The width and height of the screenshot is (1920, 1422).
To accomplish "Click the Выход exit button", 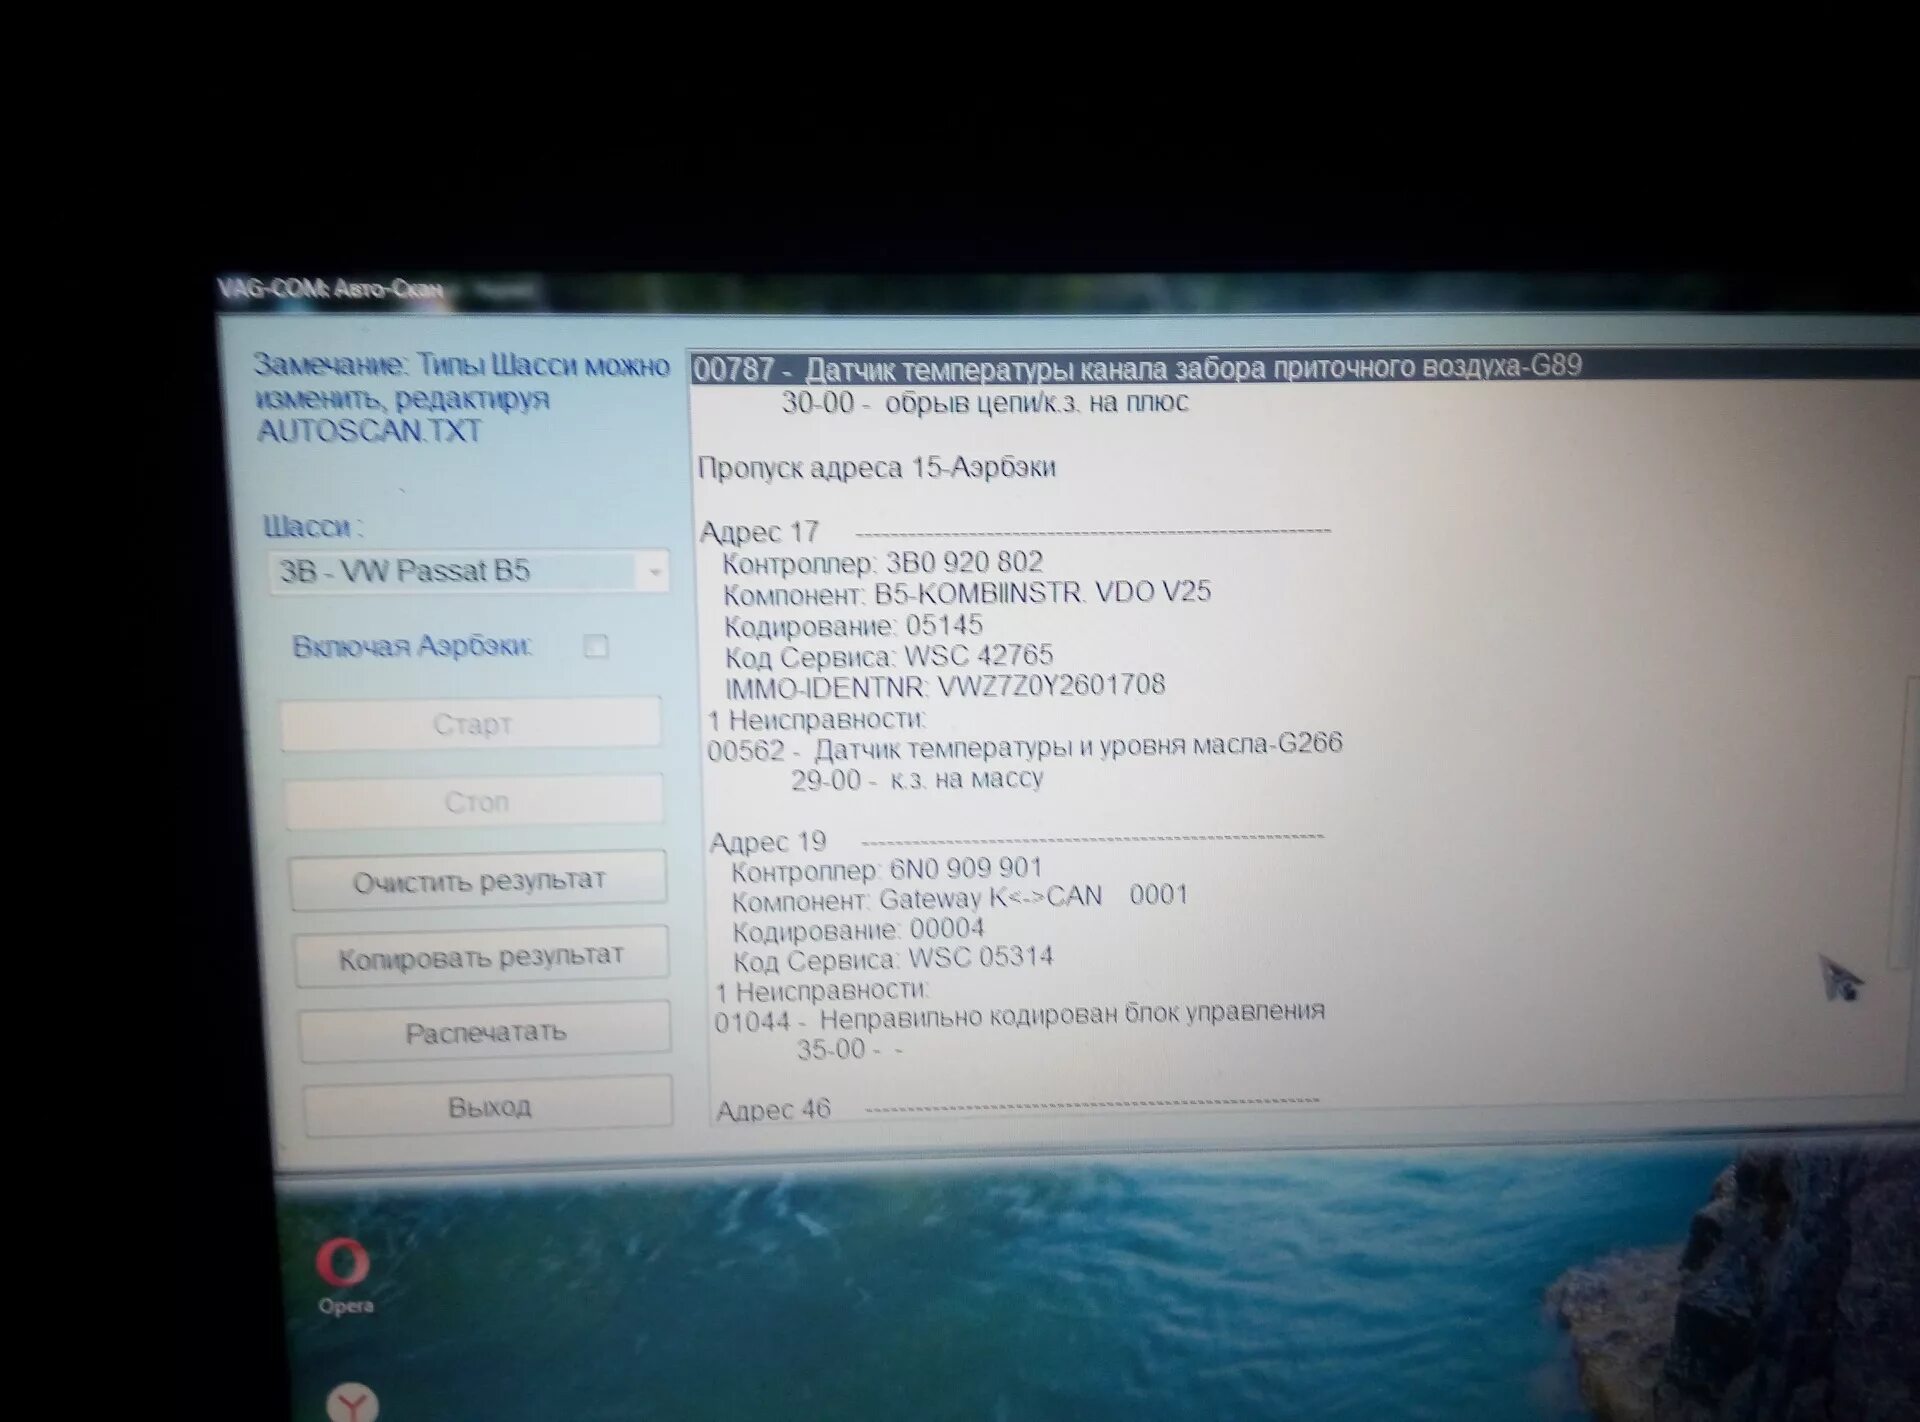I will point(488,1107).
